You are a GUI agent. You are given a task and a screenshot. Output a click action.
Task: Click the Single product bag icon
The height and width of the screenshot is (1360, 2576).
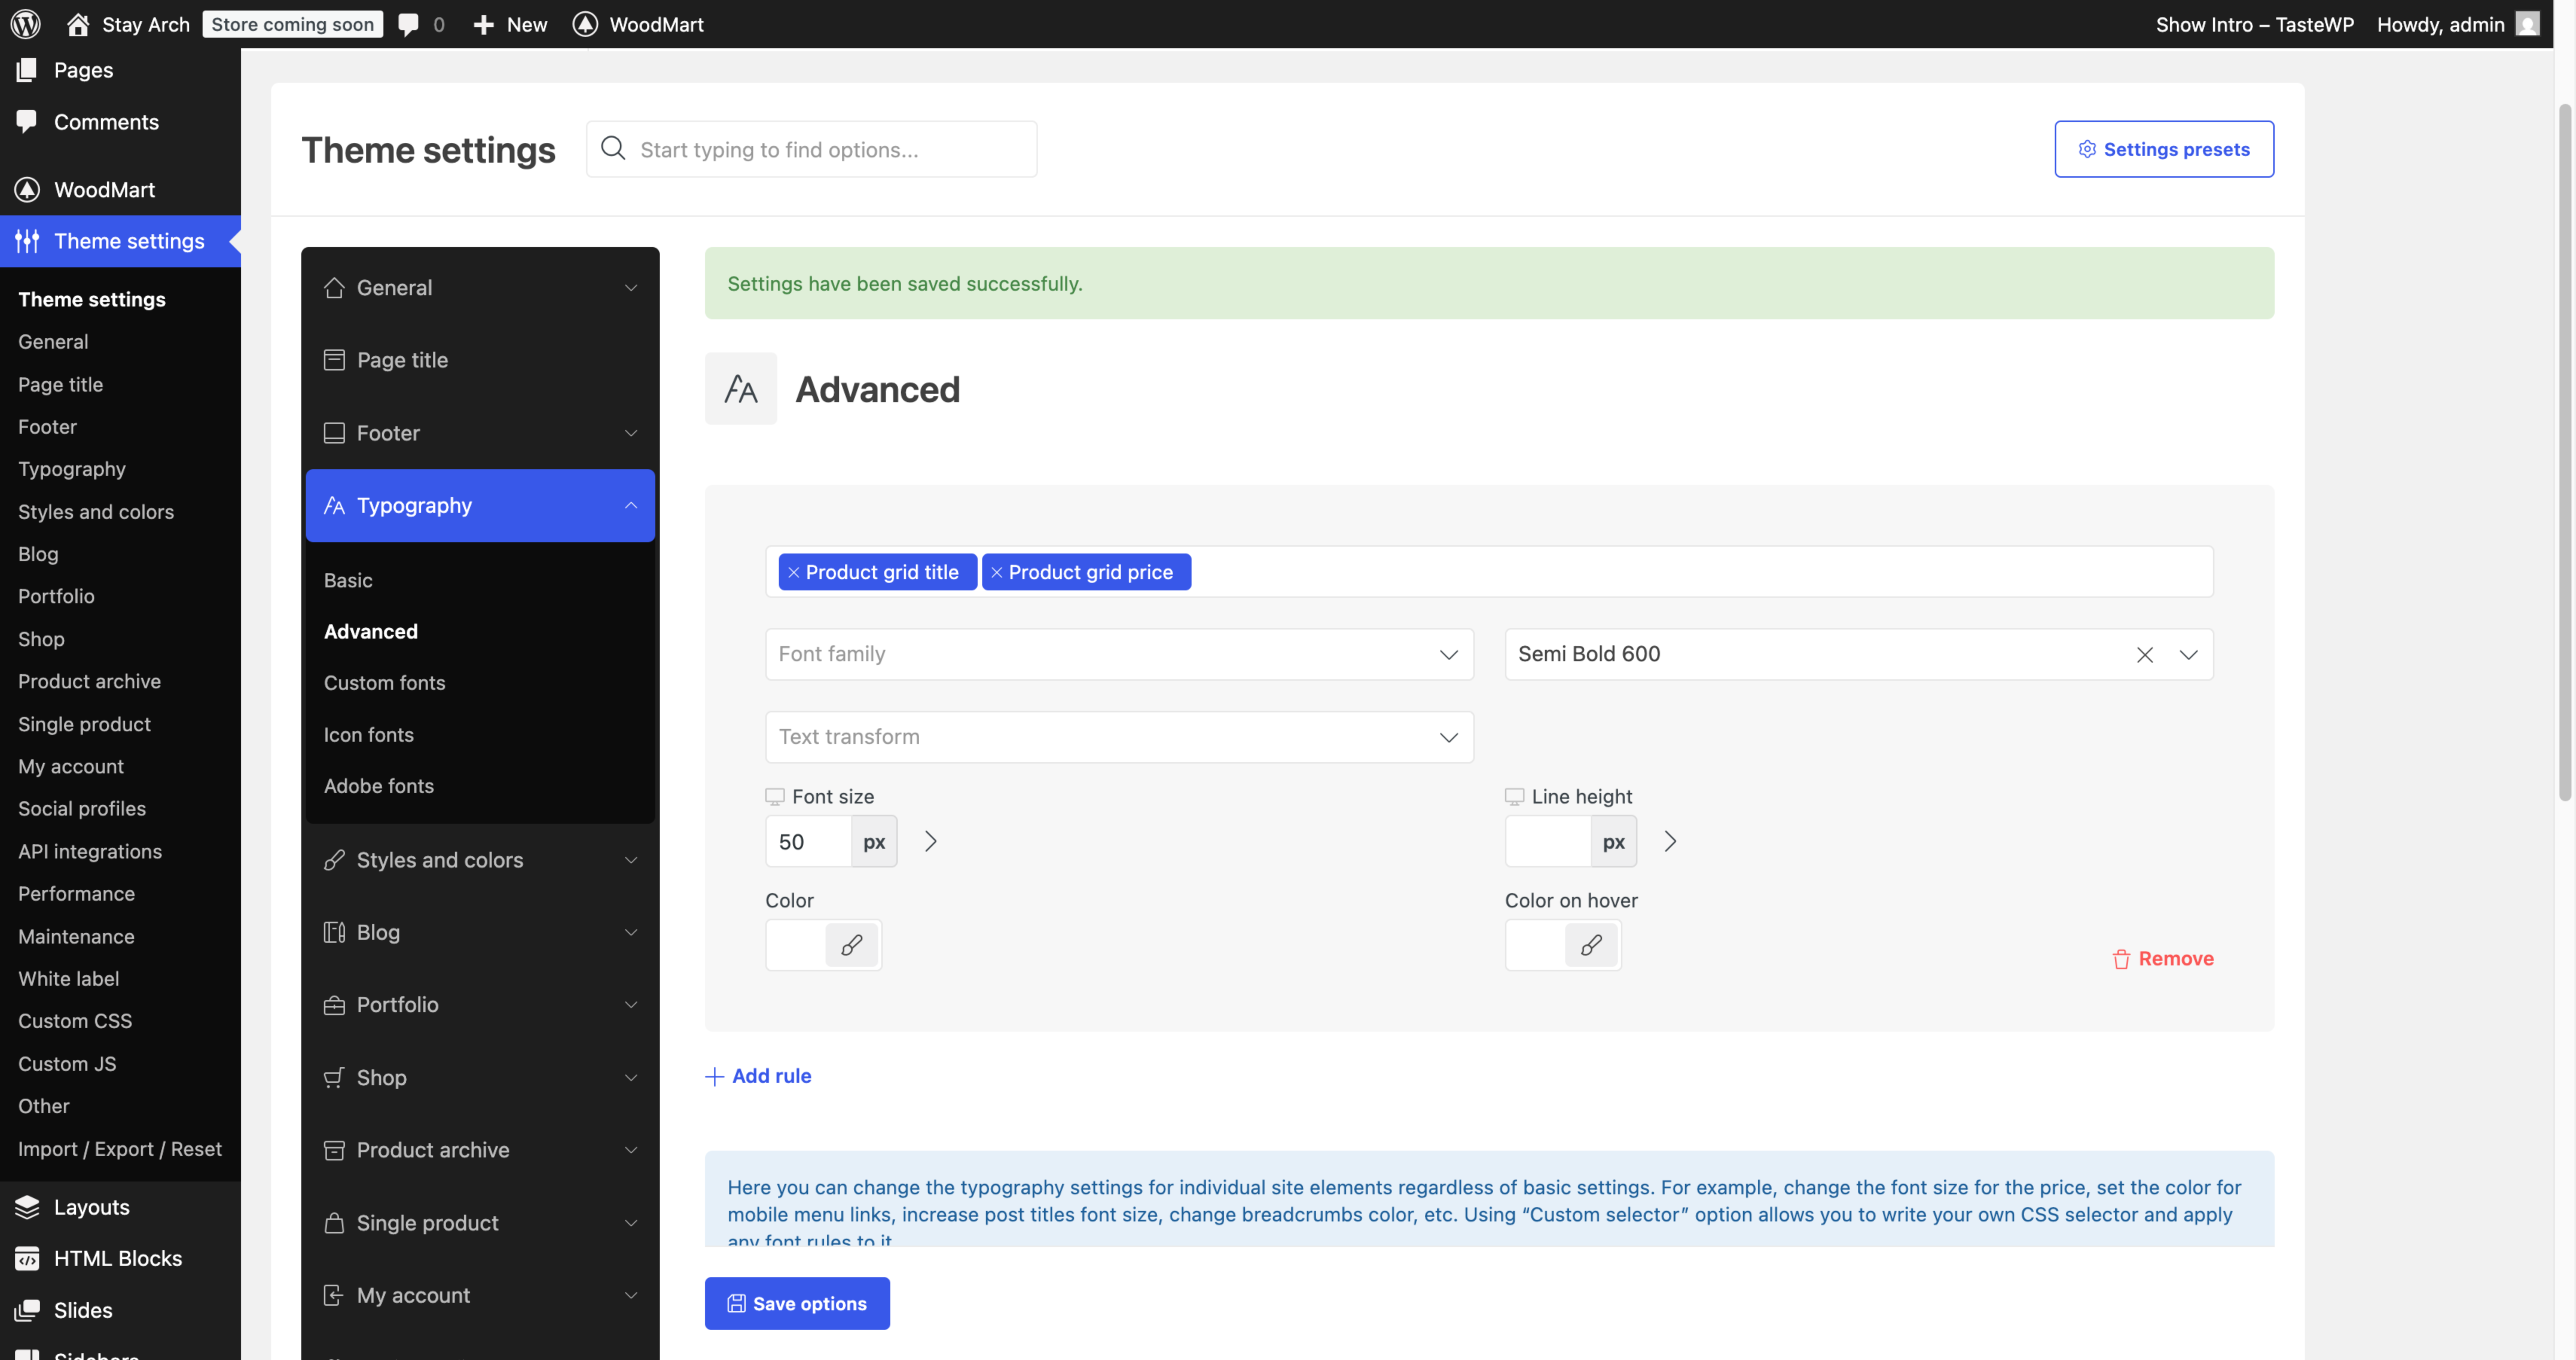[x=334, y=1223]
